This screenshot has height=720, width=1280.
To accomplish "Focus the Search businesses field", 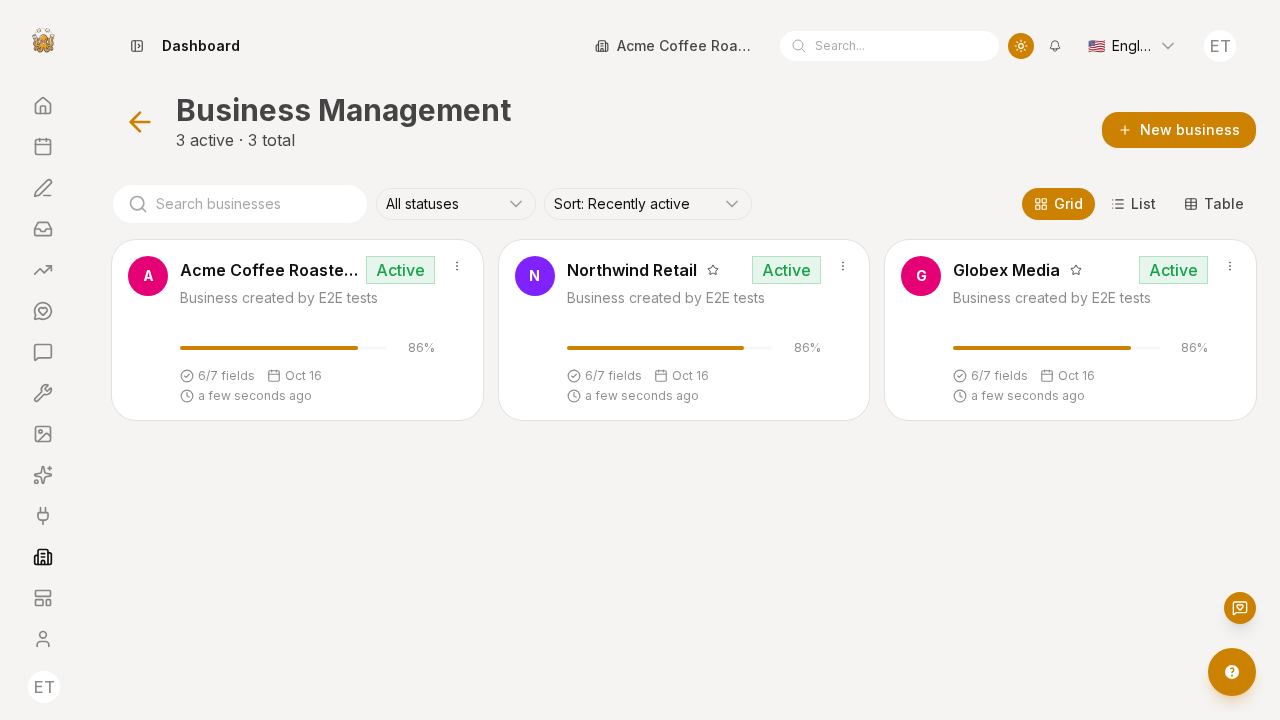I will click(240, 204).
